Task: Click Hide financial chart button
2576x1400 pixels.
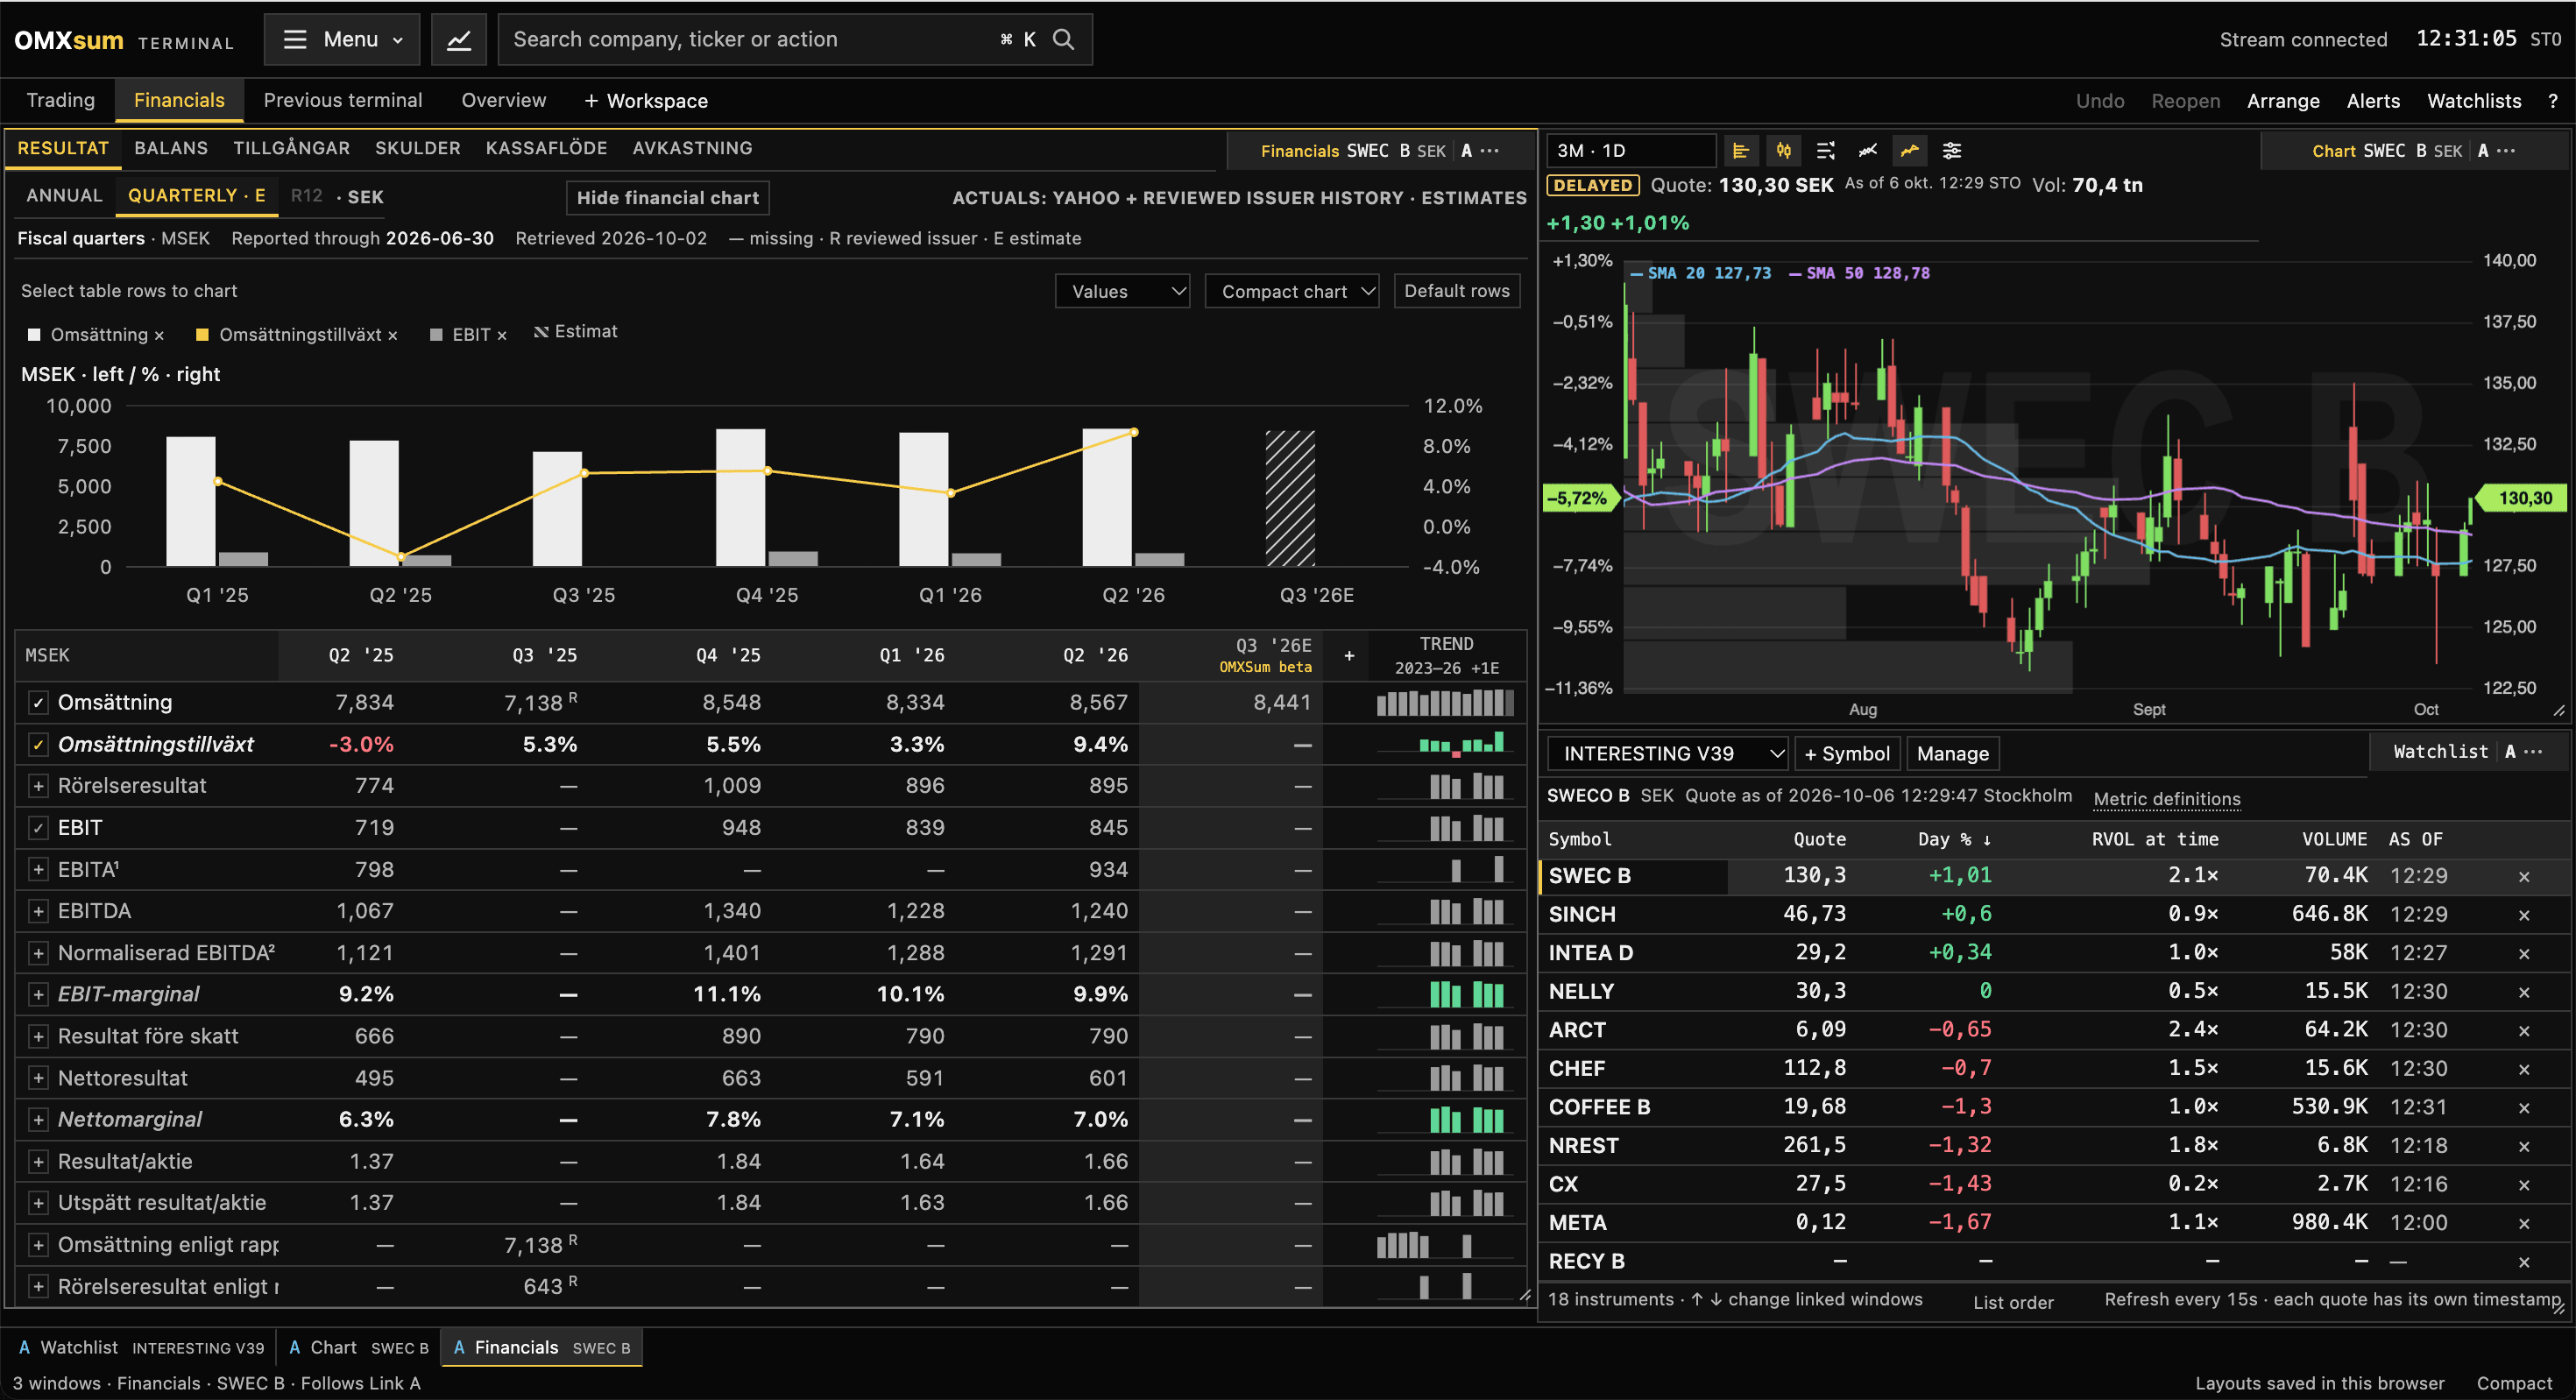Action: 668,198
